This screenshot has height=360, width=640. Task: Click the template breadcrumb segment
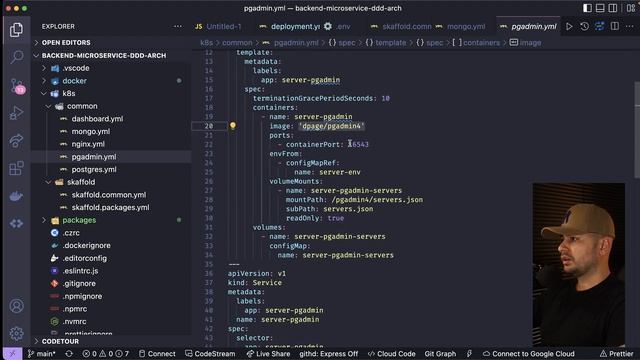point(391,42)
